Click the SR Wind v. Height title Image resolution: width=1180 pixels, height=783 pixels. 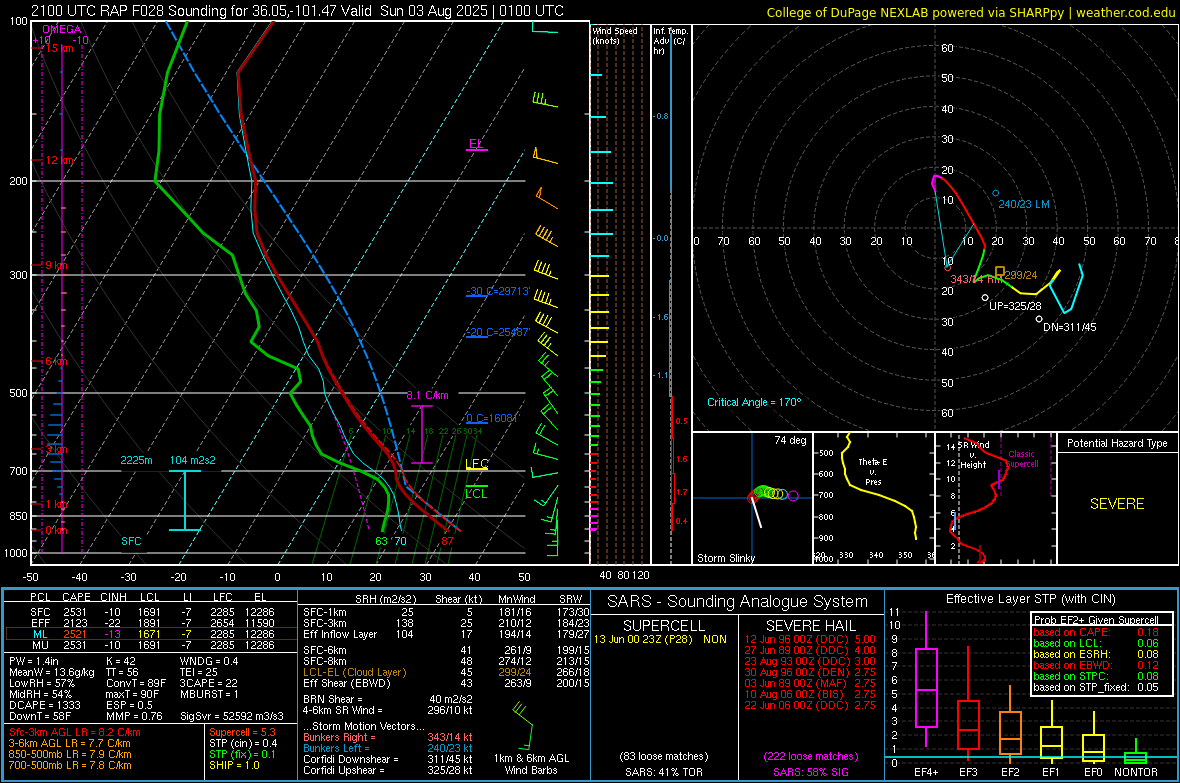click(973, 455)
